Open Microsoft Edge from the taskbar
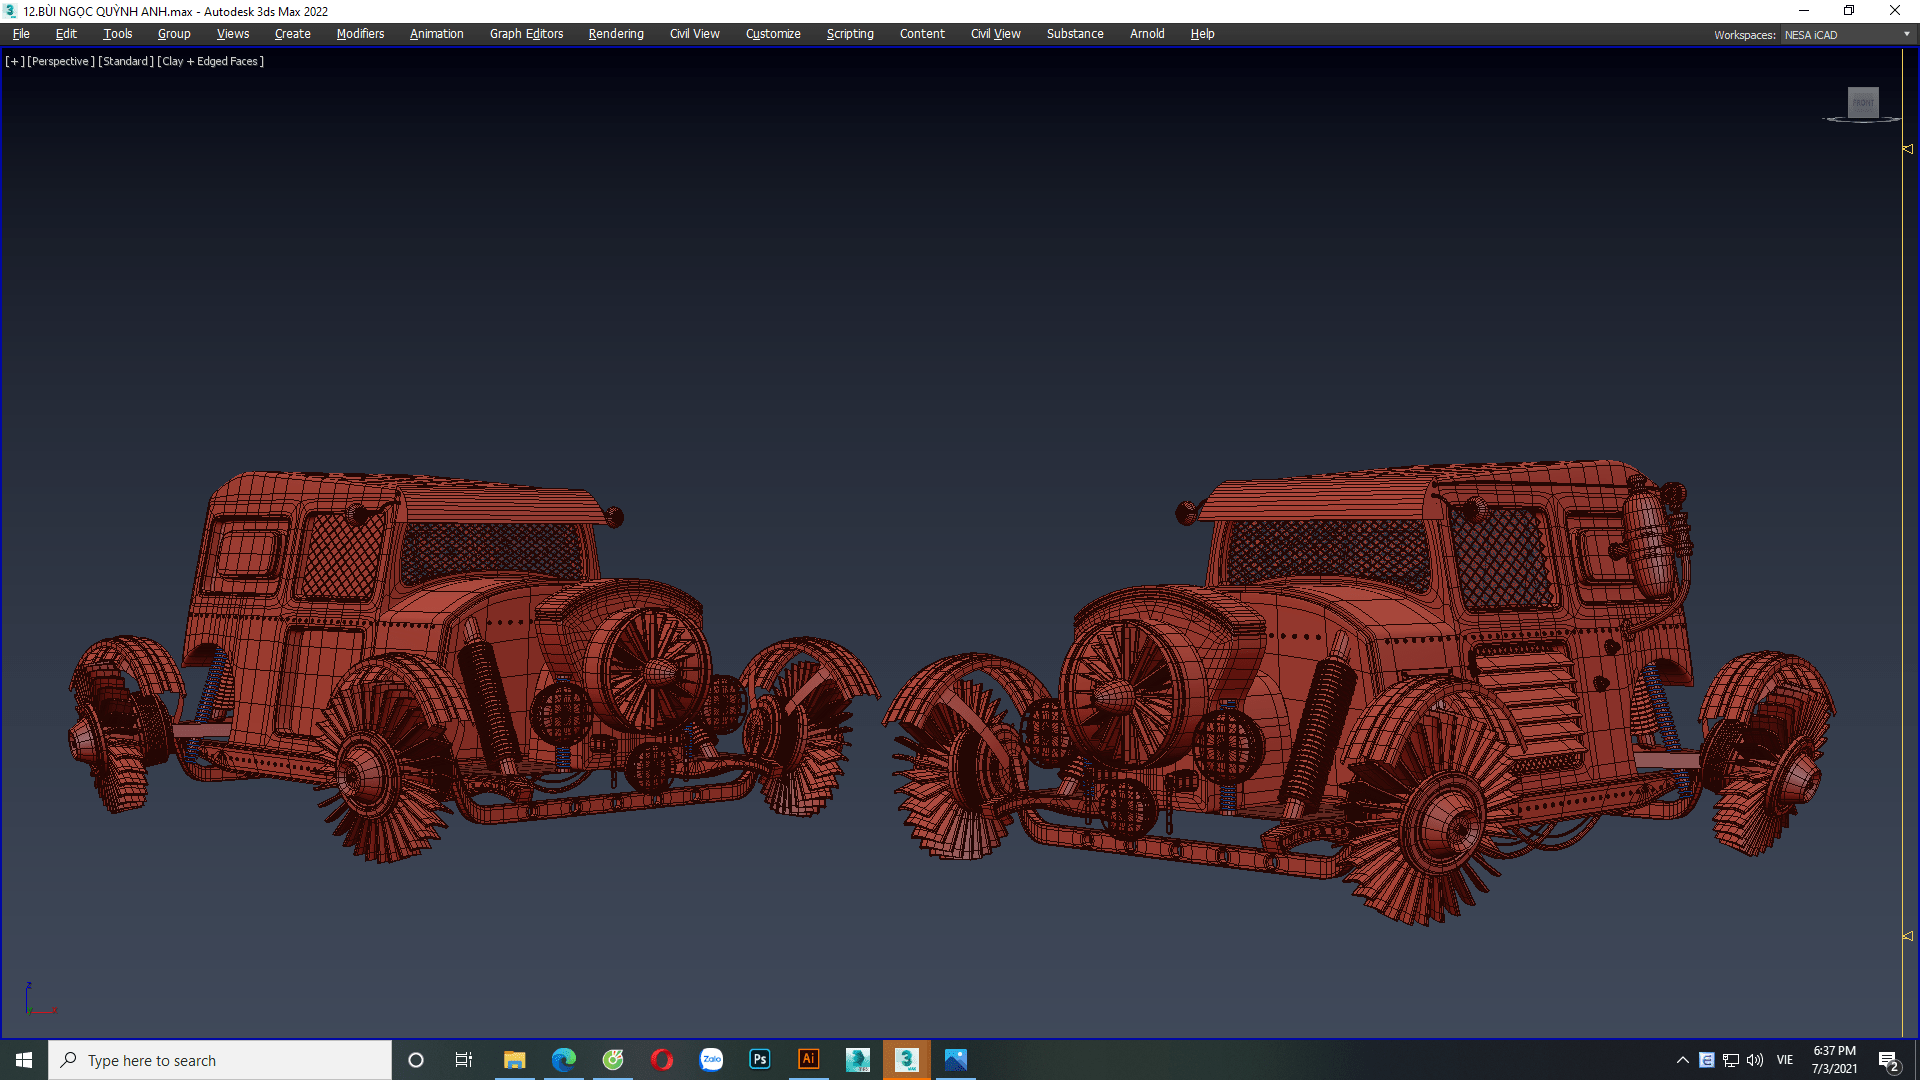This screenshot has width=1920, height=1080. click(x=564, y=1060)
